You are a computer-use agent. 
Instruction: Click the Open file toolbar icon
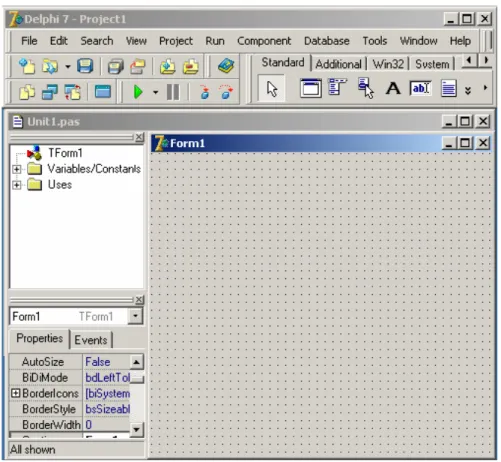pos(50,66)
